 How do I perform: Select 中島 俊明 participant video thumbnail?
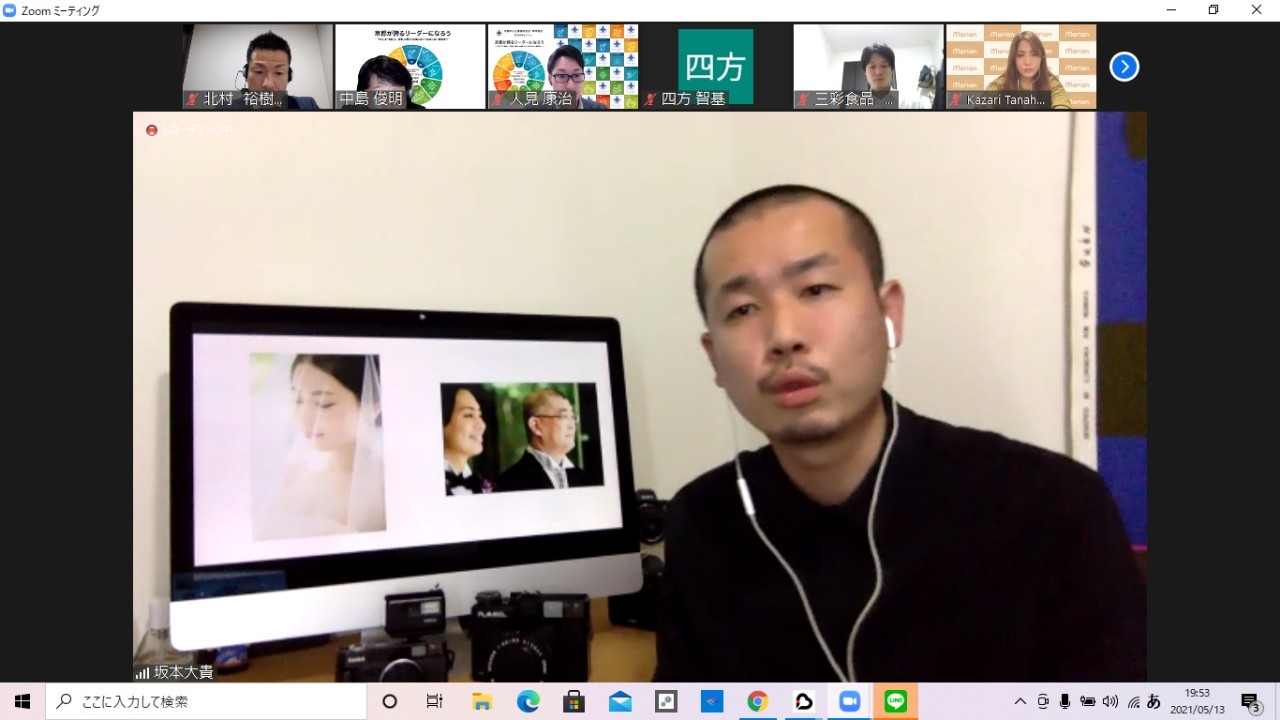(410, 66)
